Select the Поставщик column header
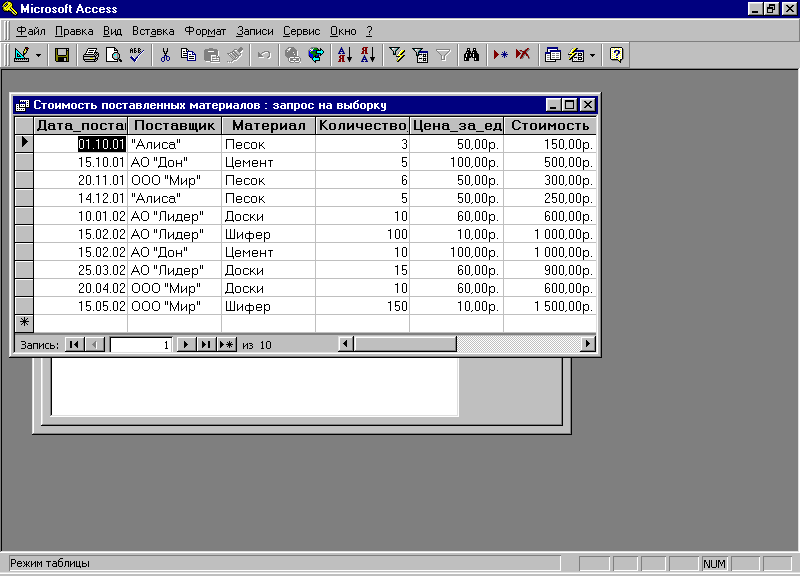This screenshot has height=576, width=800. [x=174, y=126]
